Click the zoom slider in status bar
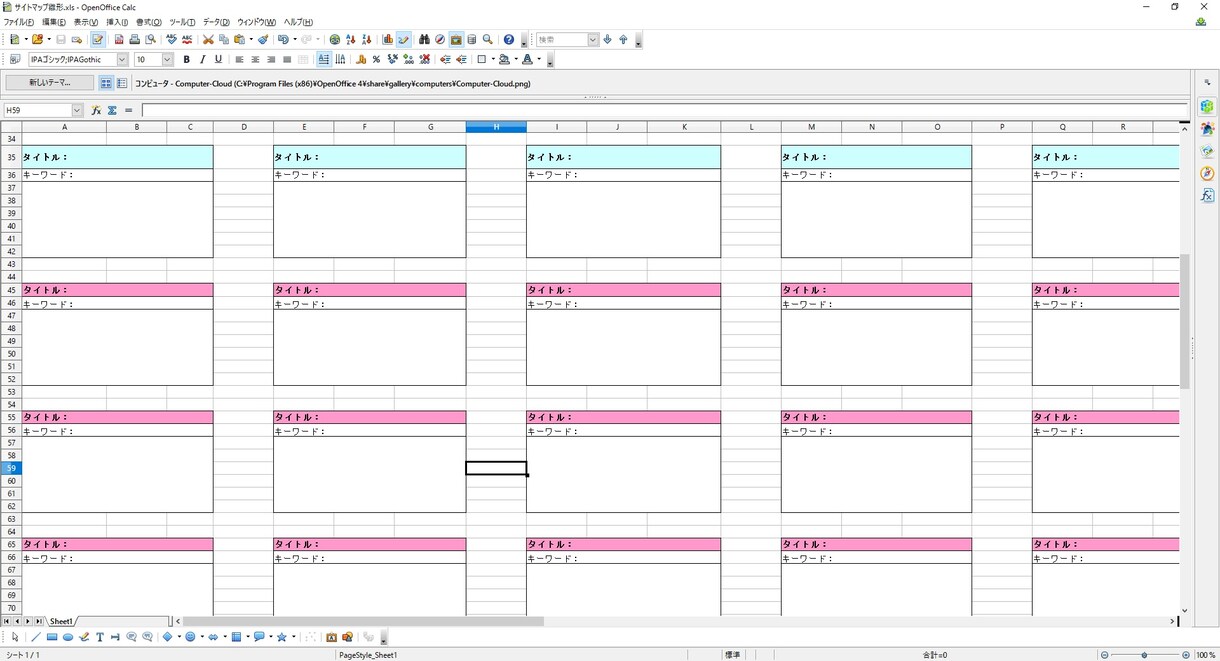 [1144, 655]
